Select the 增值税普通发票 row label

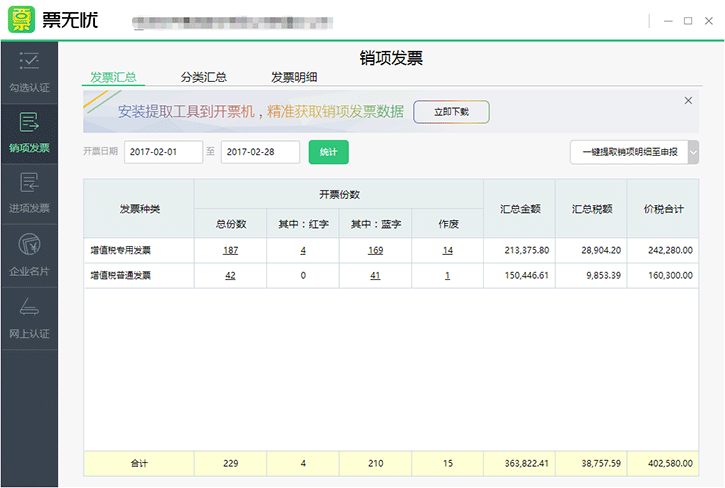point(120,275)
